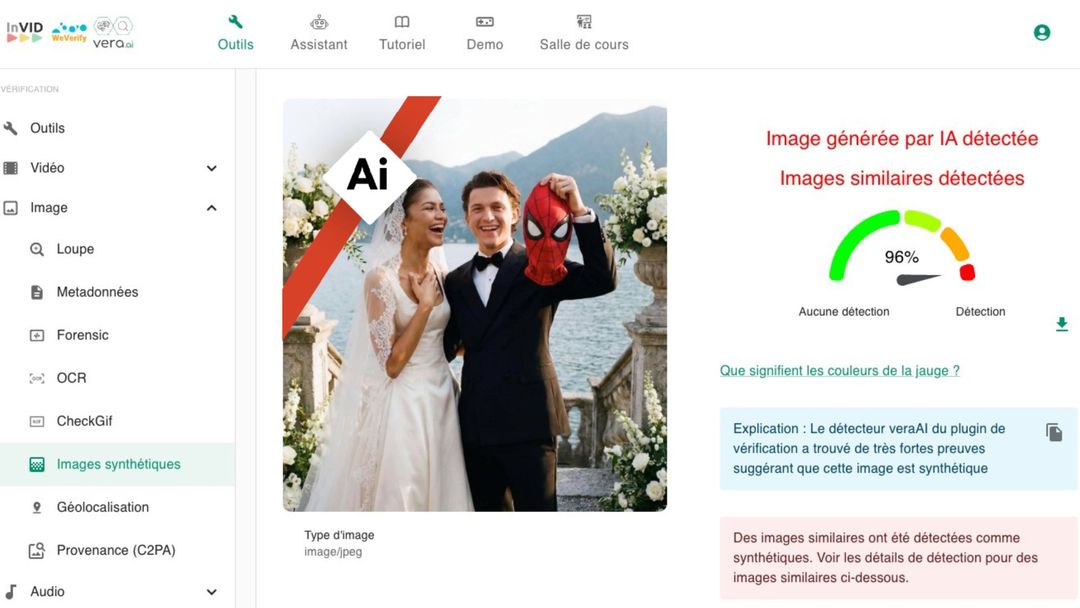
Task: Download the detection result with arrow icon
Action: tap(1061, 324)
